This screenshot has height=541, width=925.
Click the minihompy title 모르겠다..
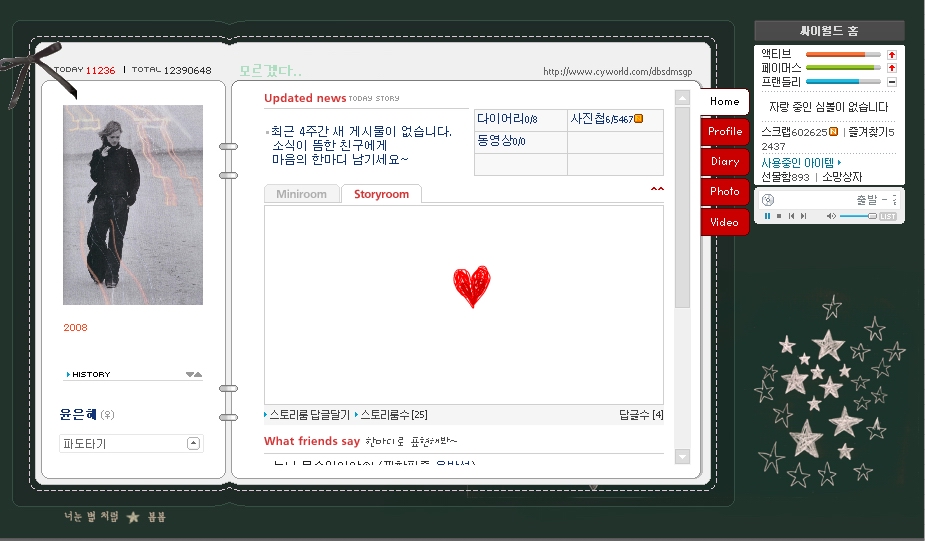pyautogui.click(x=270, y=71)
